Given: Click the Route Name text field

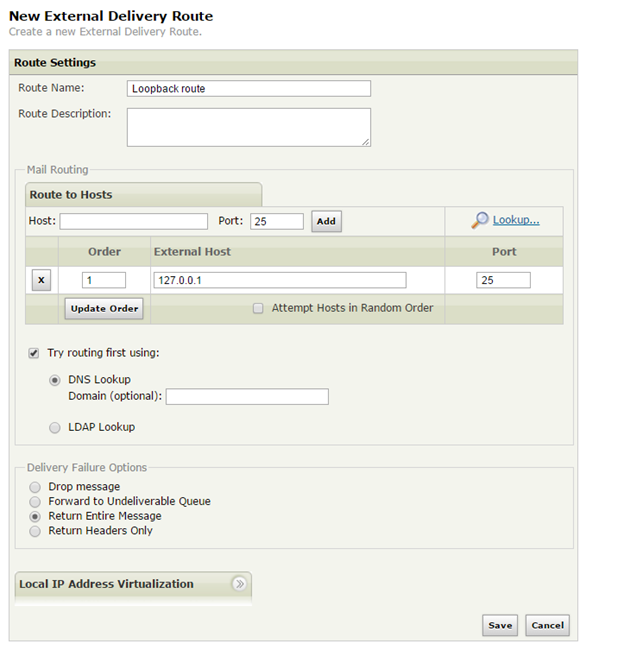Looking at the screenshot, I should [x=249, y=88].
